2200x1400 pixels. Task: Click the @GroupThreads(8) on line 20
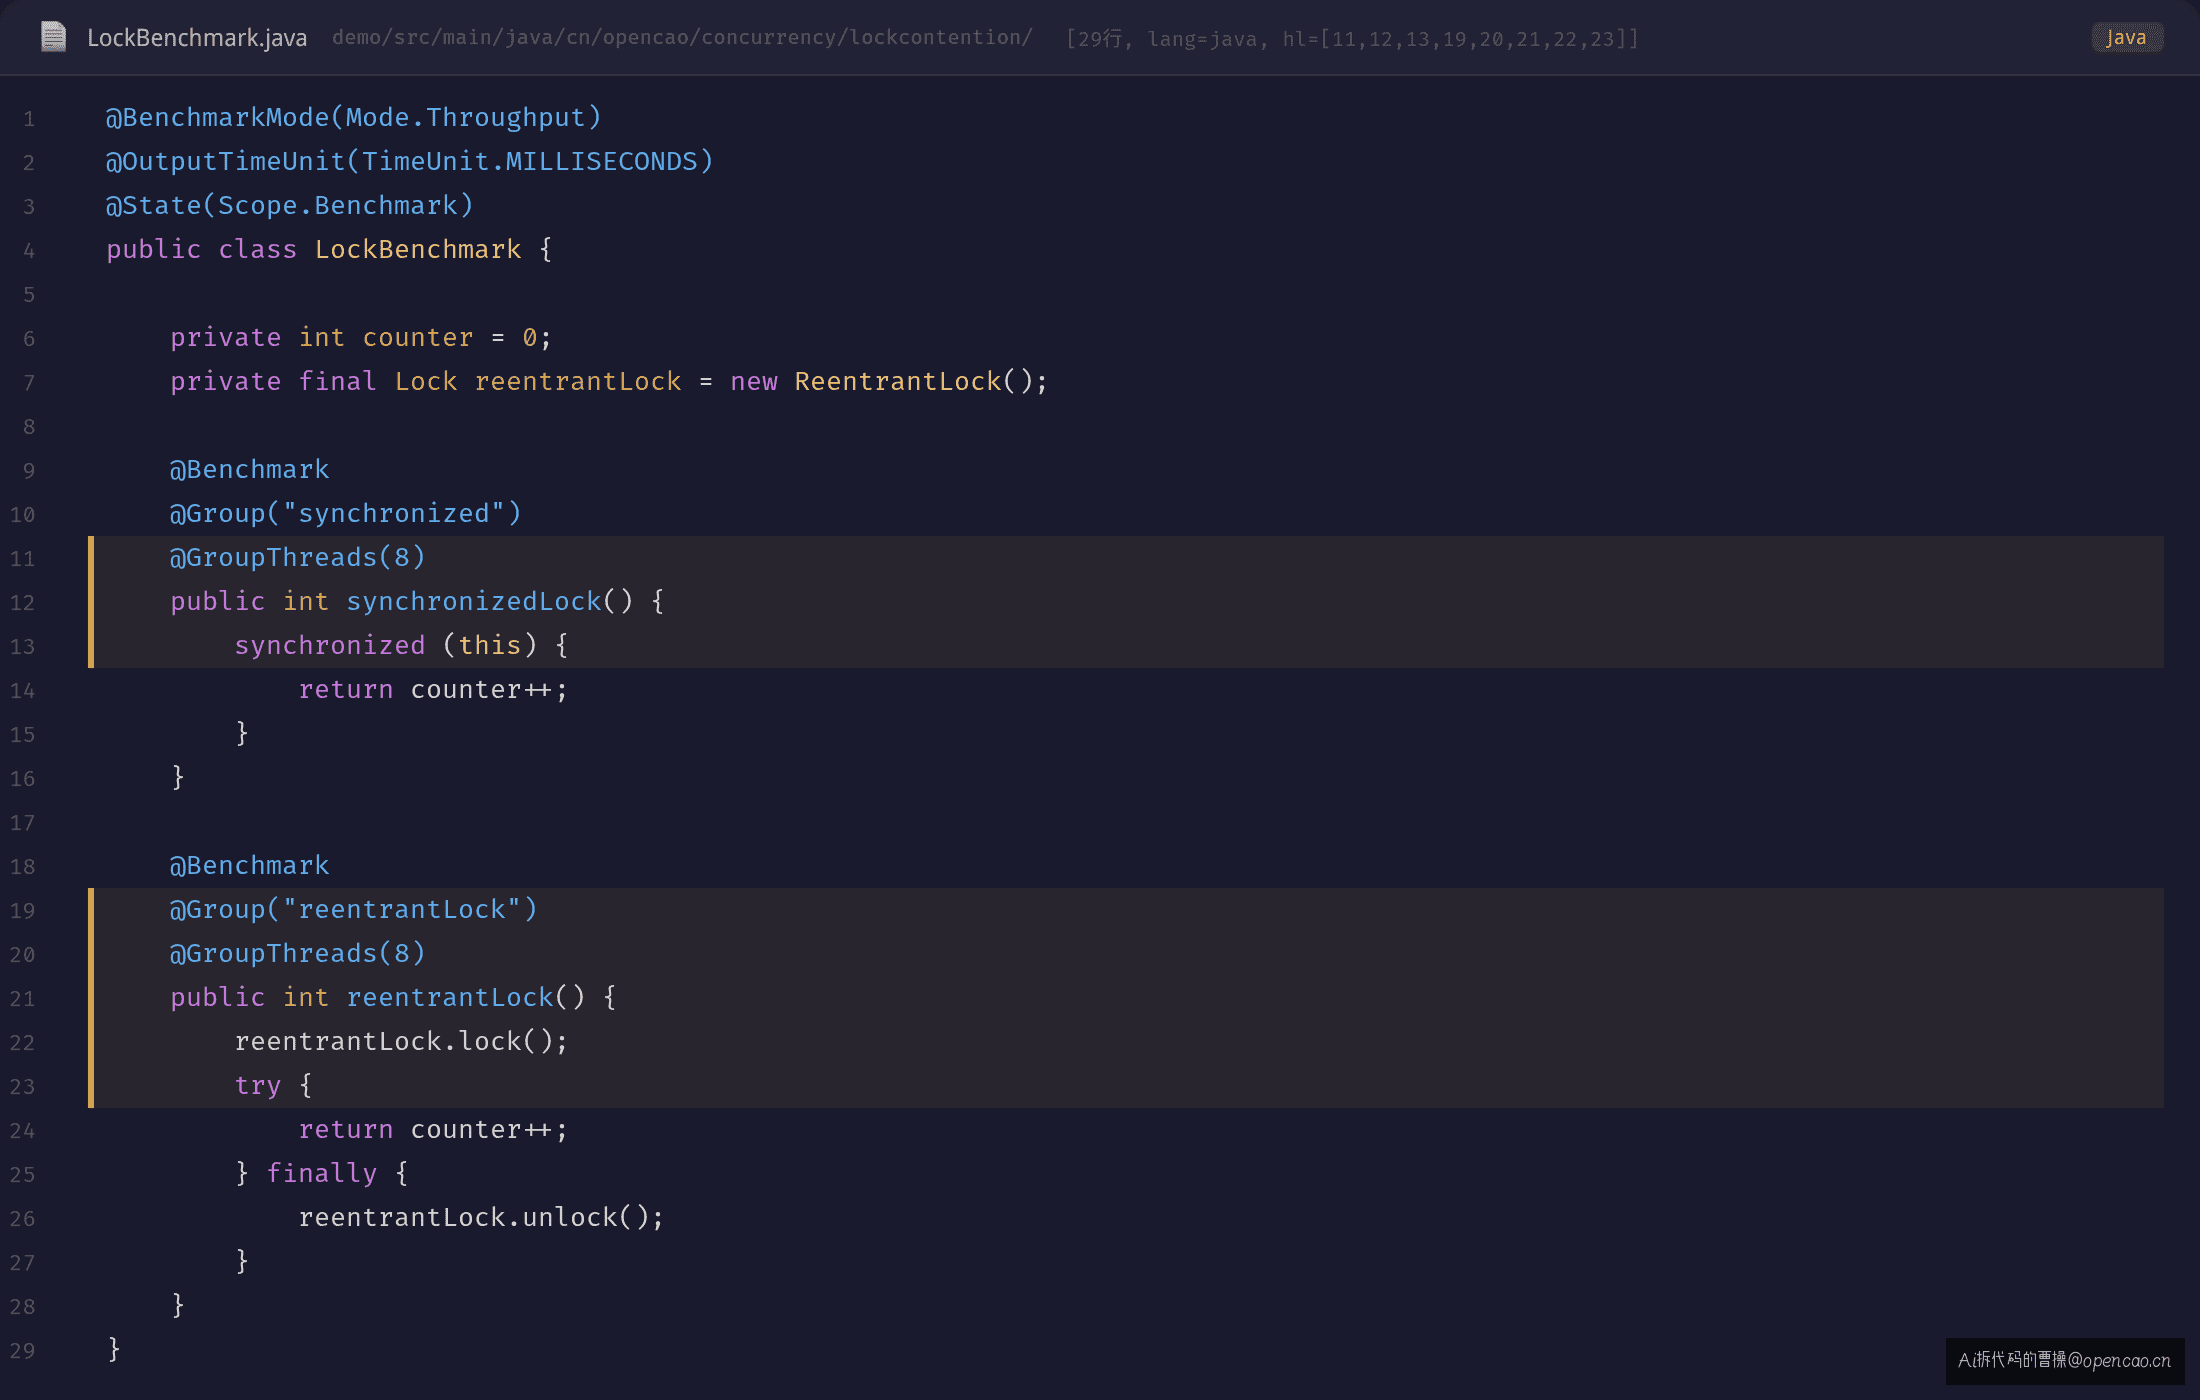tap(298, 953)
